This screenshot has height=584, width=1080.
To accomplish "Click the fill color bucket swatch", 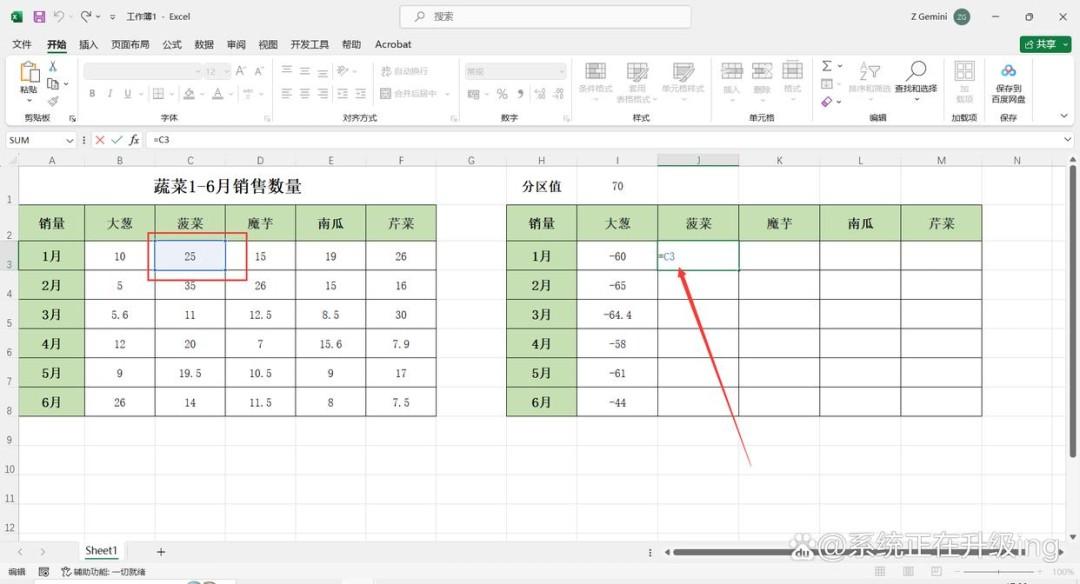I will (x=189, y=94).
